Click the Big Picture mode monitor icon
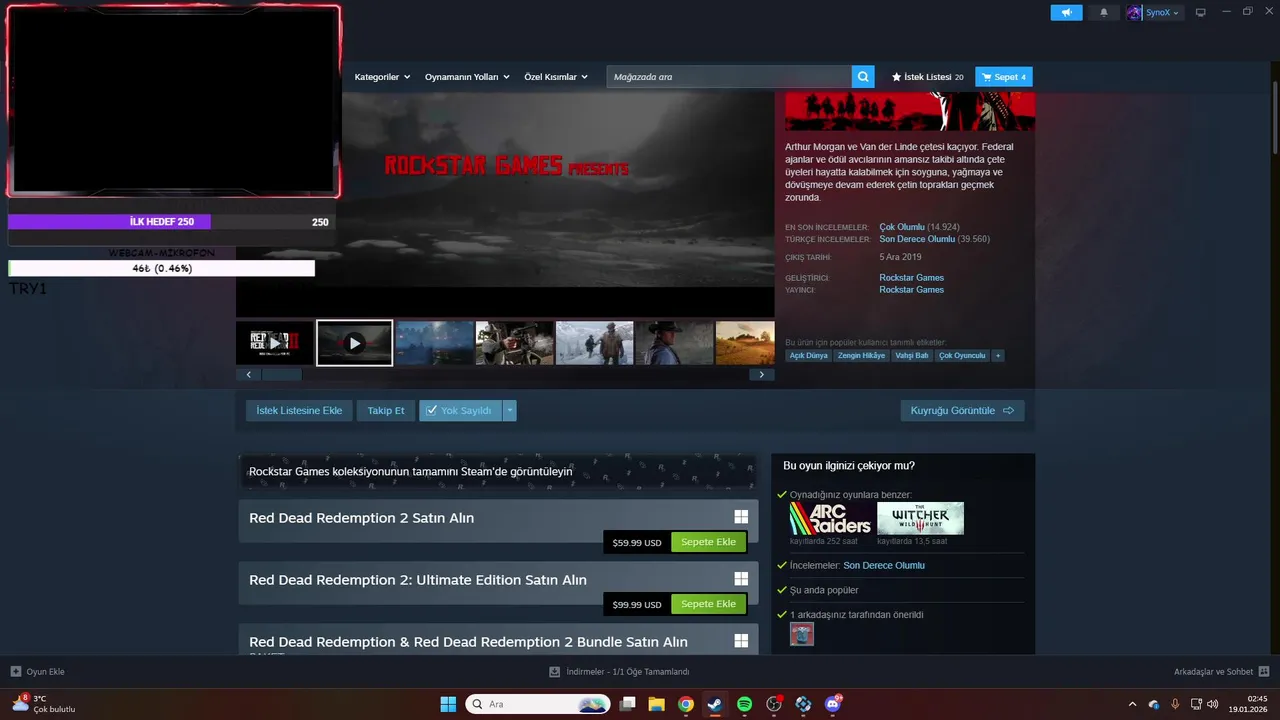Image resolution: width=1280 pixels, height=720 pixels. click(x=1201, y=13)
